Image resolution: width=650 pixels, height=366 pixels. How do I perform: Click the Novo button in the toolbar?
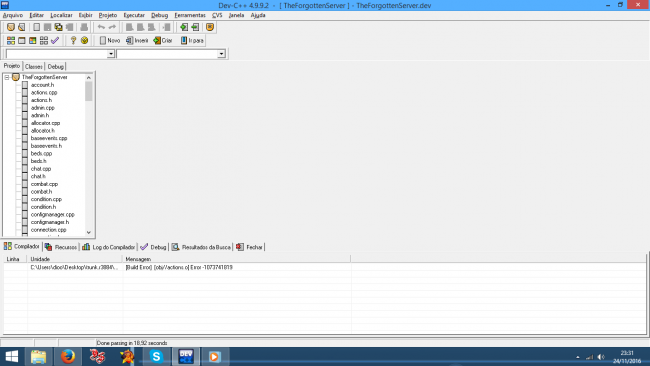click(x=110, y=40)
